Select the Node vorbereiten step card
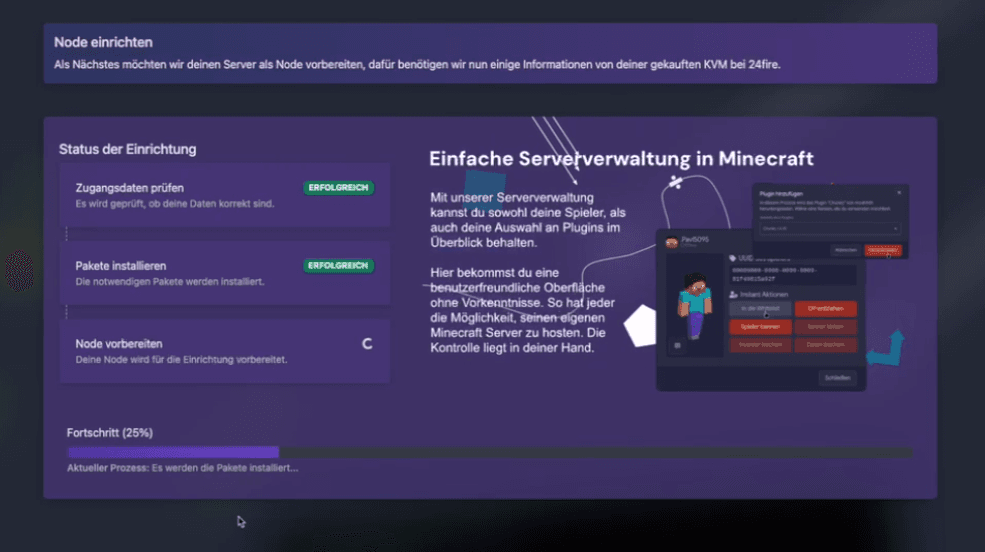The height and width of the screenshot is (552, 985). pyautogui.click(x=225, y=351)
